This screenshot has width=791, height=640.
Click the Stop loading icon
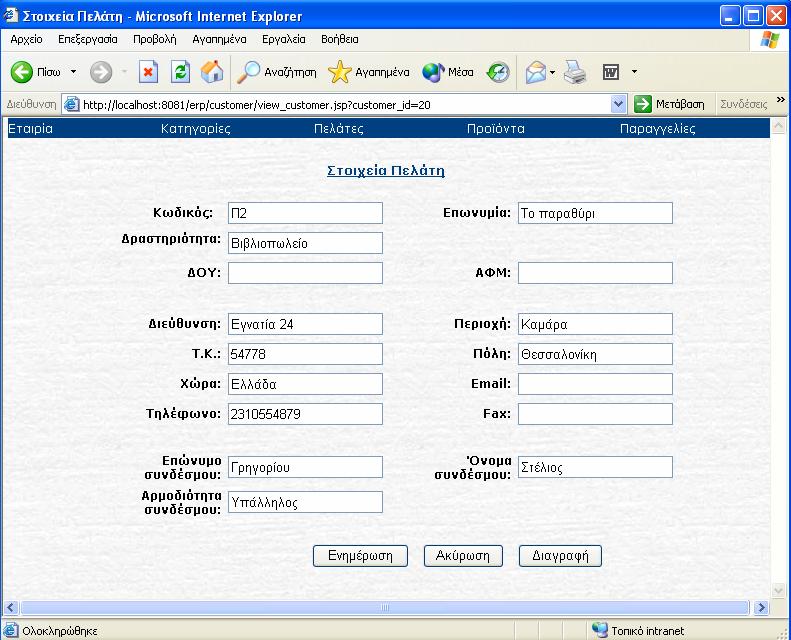(148, 72)
